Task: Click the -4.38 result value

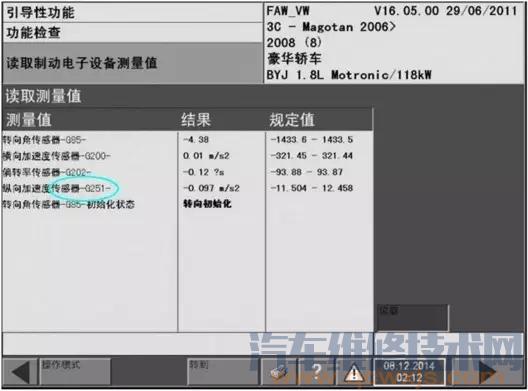Action: click(196, 140)
